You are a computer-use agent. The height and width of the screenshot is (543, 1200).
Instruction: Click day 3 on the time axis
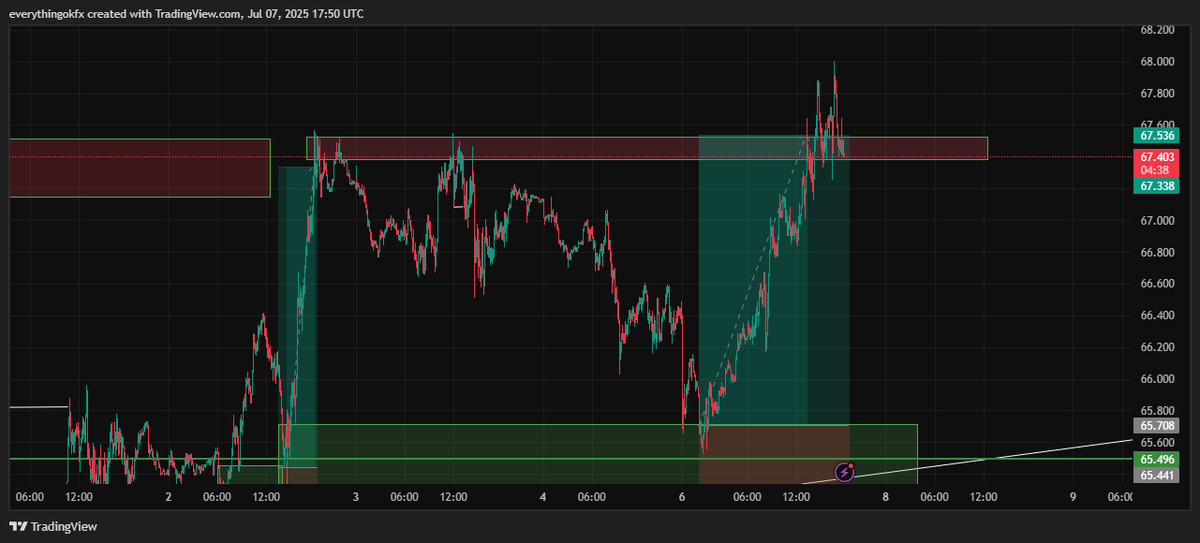coord(356,497)
